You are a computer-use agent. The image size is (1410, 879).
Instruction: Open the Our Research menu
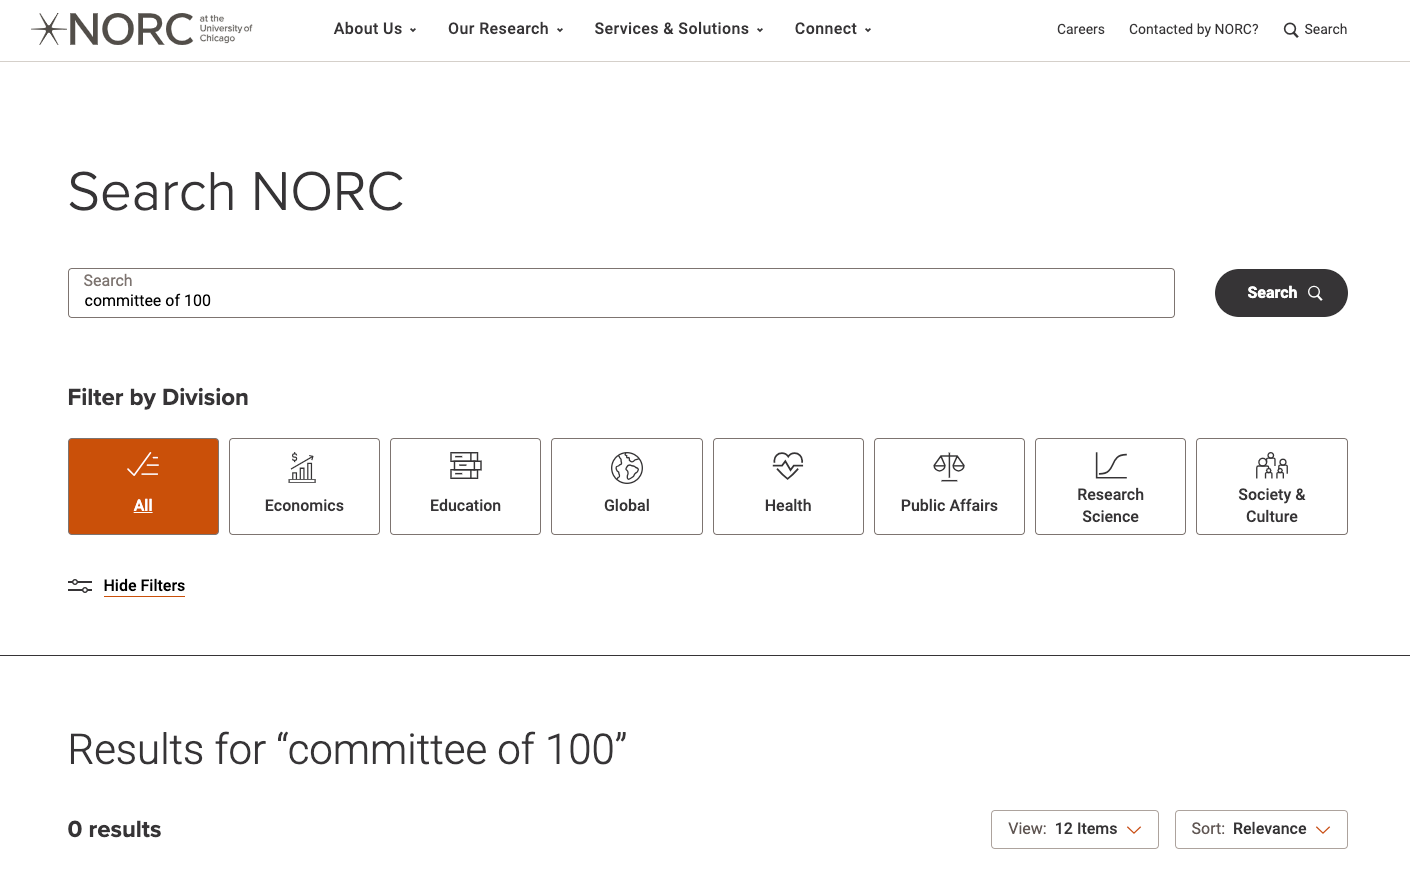tap(506, 29)
